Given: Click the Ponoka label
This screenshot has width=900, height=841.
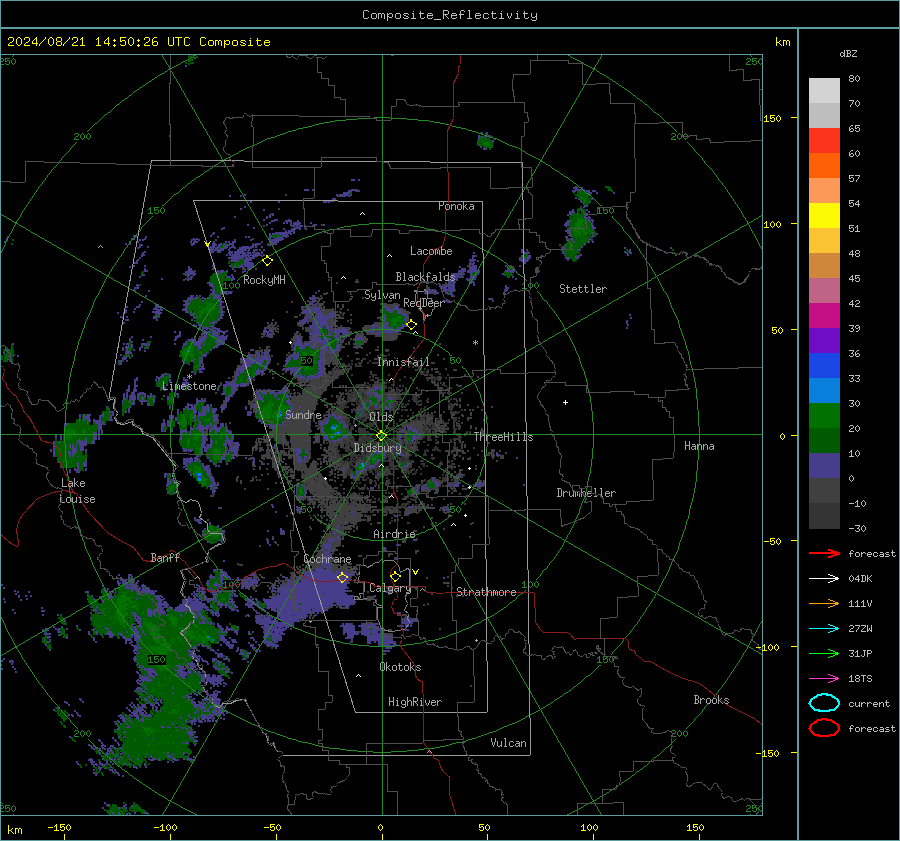Looking at the screenshot, I should [x=456, y=206].
